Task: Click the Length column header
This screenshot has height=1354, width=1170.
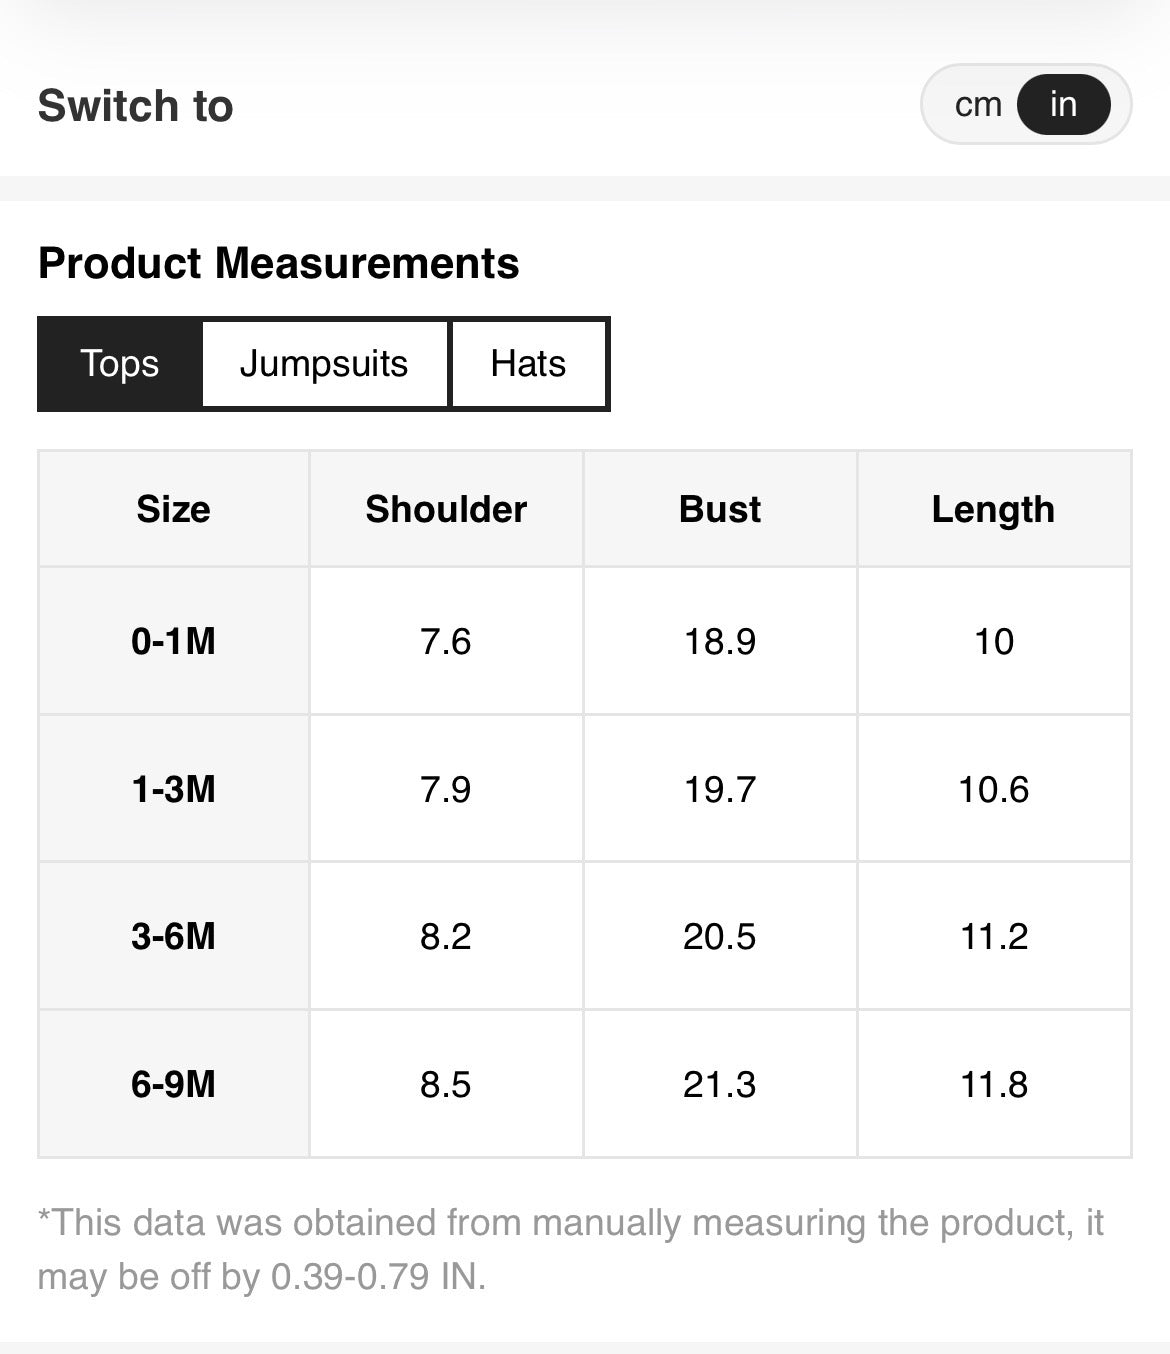Action: click(x=993, y=509)
